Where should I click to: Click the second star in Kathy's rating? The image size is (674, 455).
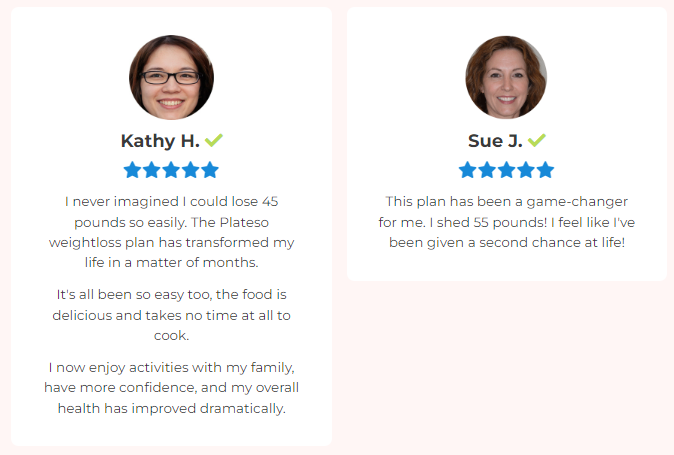click(x=152, y=170)
